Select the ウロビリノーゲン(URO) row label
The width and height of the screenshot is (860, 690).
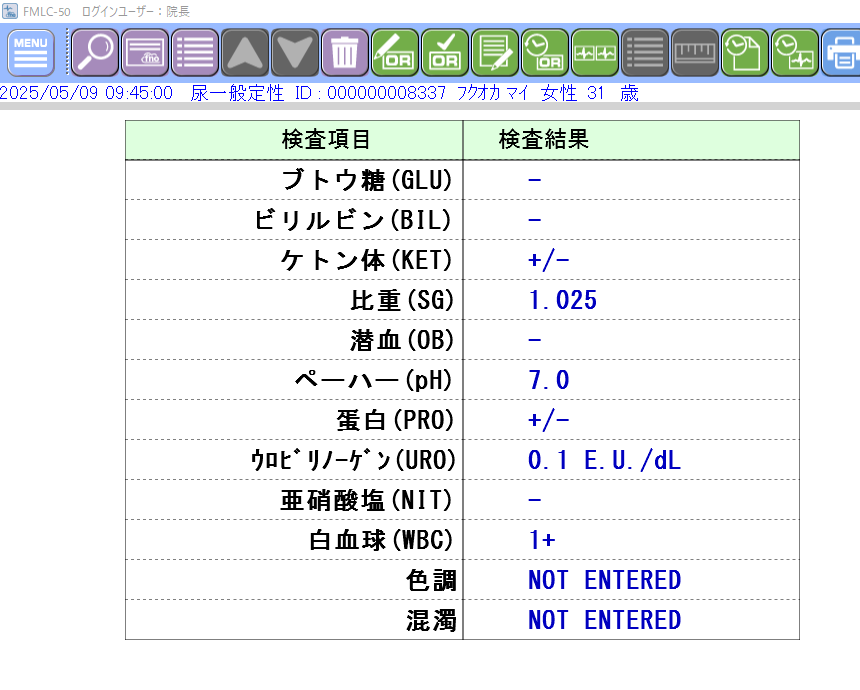(353, 460)
